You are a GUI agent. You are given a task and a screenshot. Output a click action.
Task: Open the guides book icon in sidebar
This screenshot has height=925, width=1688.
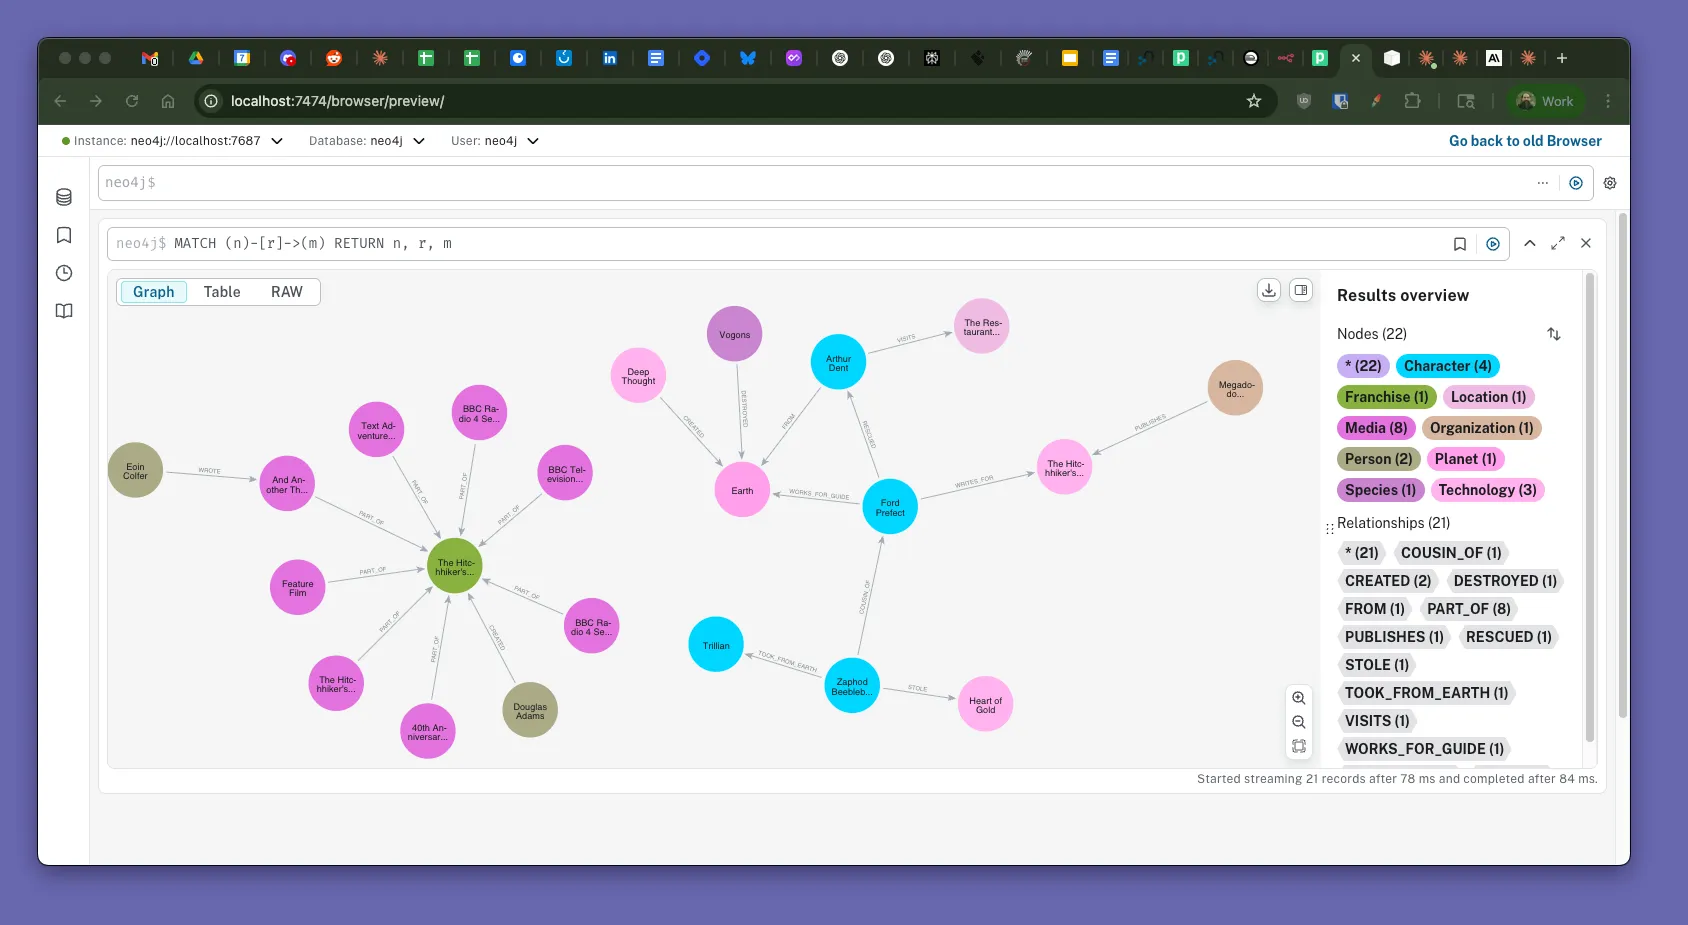click(x=64, y=311)
